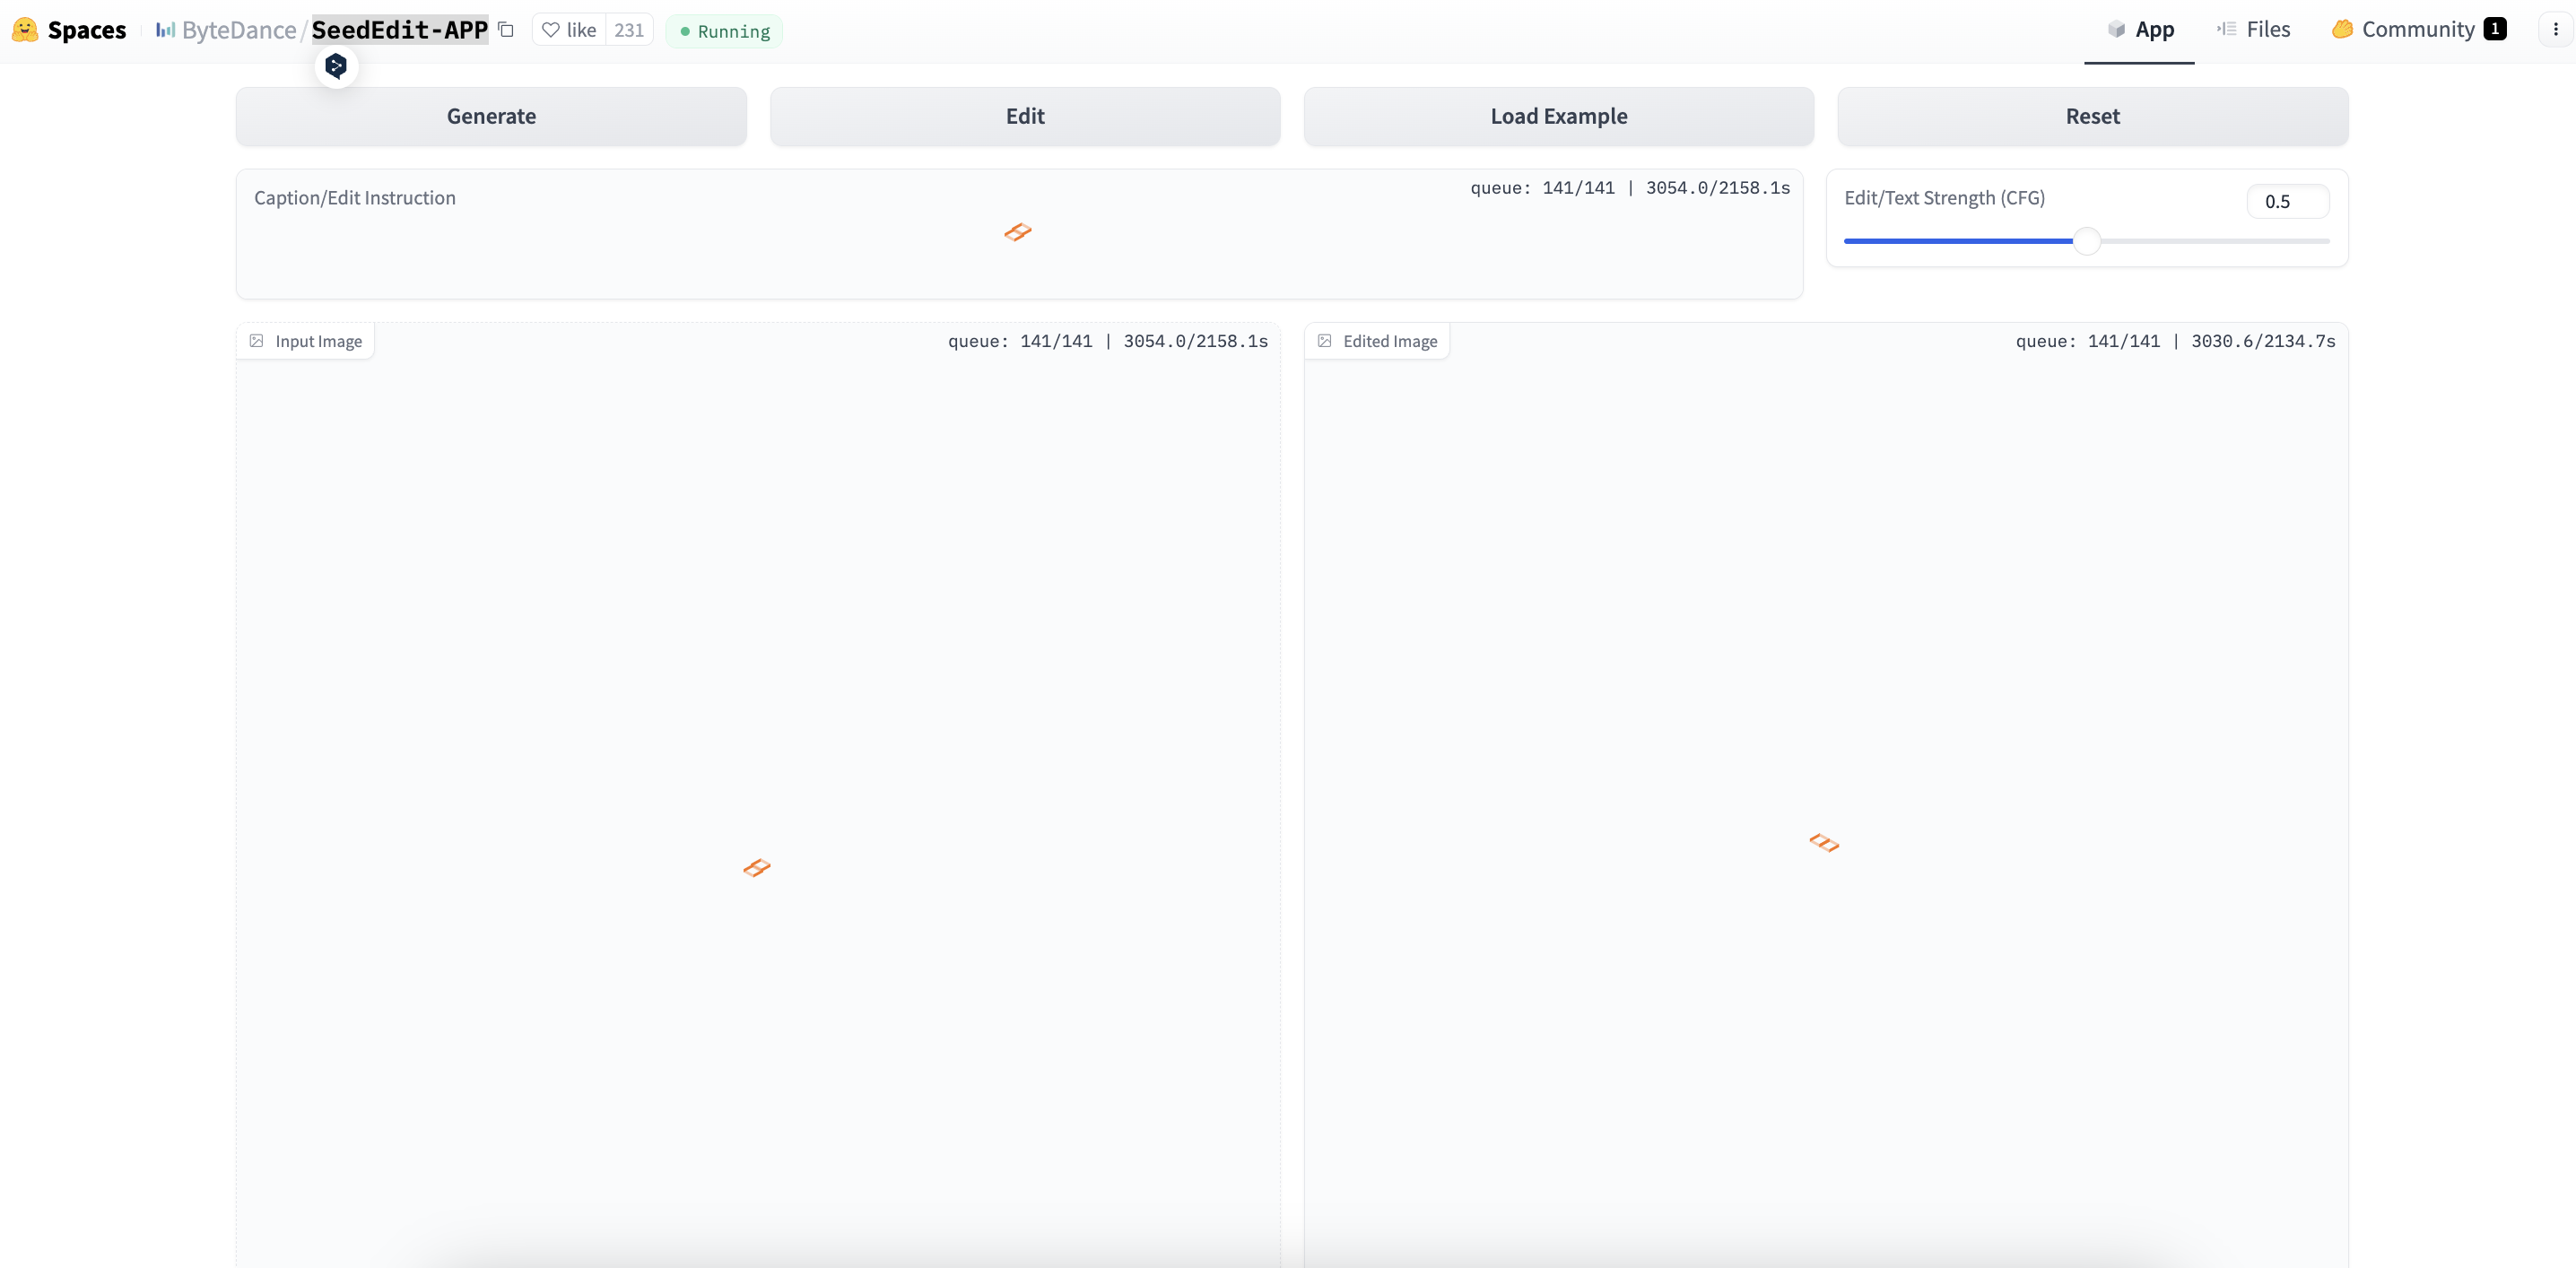Open the ByteDance organization link

[x=239, y=30]
